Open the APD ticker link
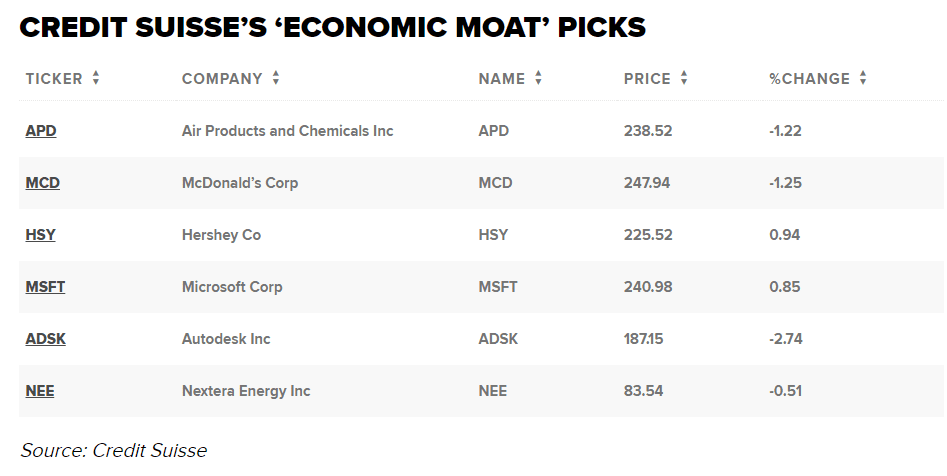The image size is (947, 476). 41,131
